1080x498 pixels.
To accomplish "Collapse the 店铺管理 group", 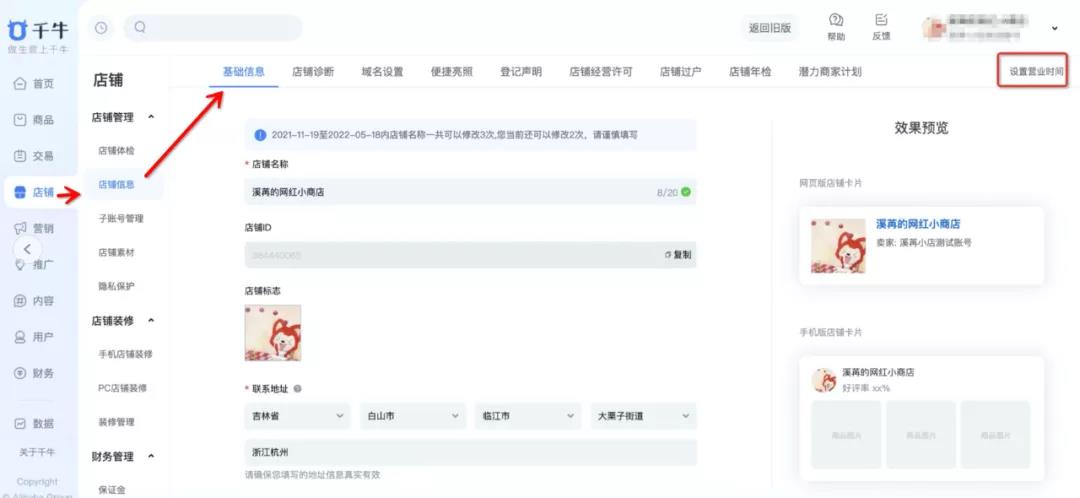I will pyautogui.click(x=152, y=117).
